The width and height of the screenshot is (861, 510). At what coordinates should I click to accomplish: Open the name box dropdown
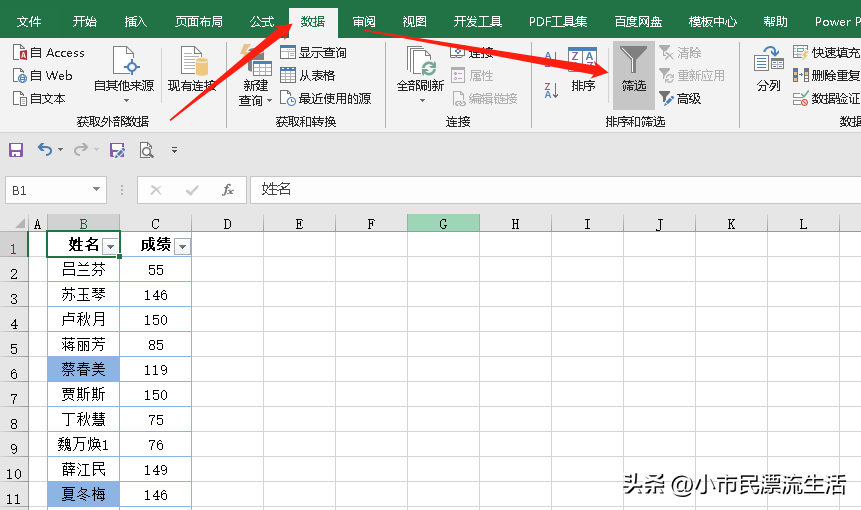[96, 190]
